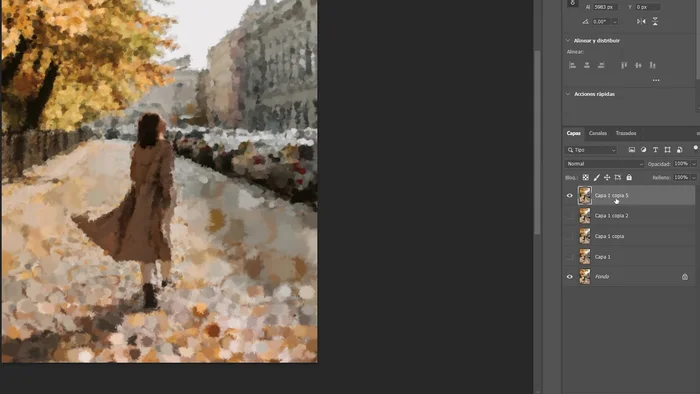The width and height of the screenshot is (700, 394).
Task: Click the Y position input field
Action: pos(648,7)
